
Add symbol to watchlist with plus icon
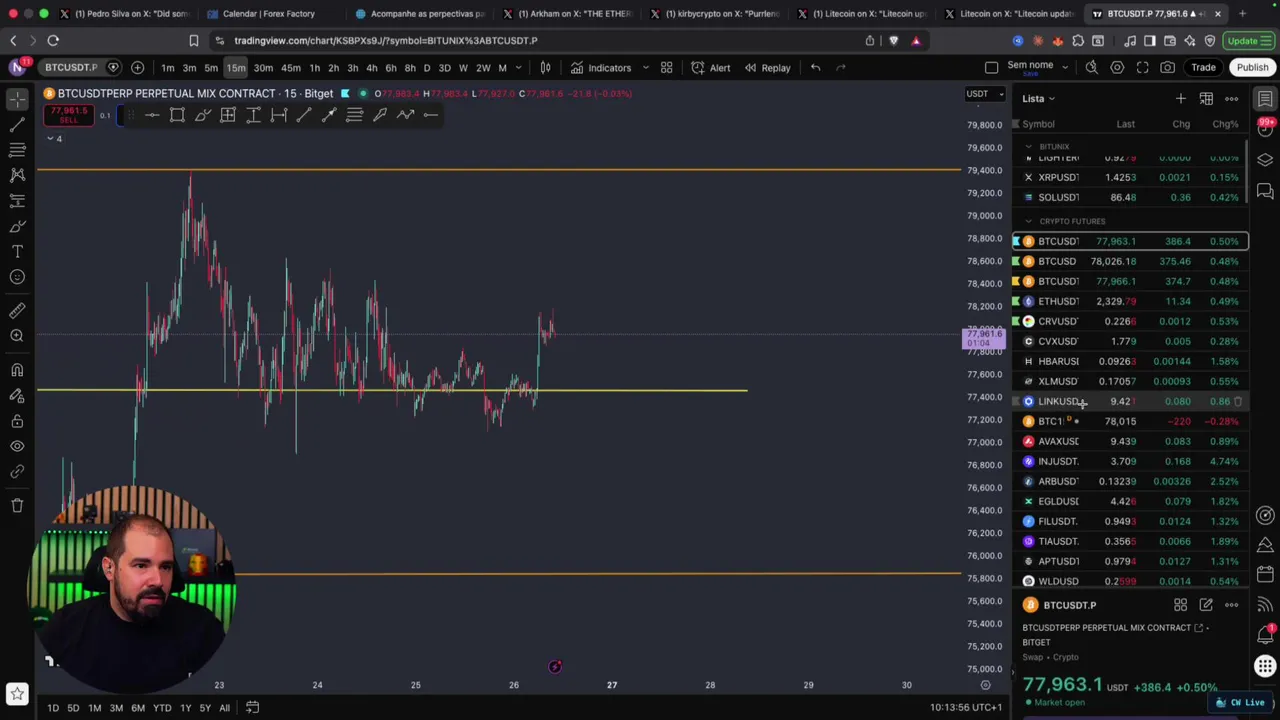point(1181,98)
